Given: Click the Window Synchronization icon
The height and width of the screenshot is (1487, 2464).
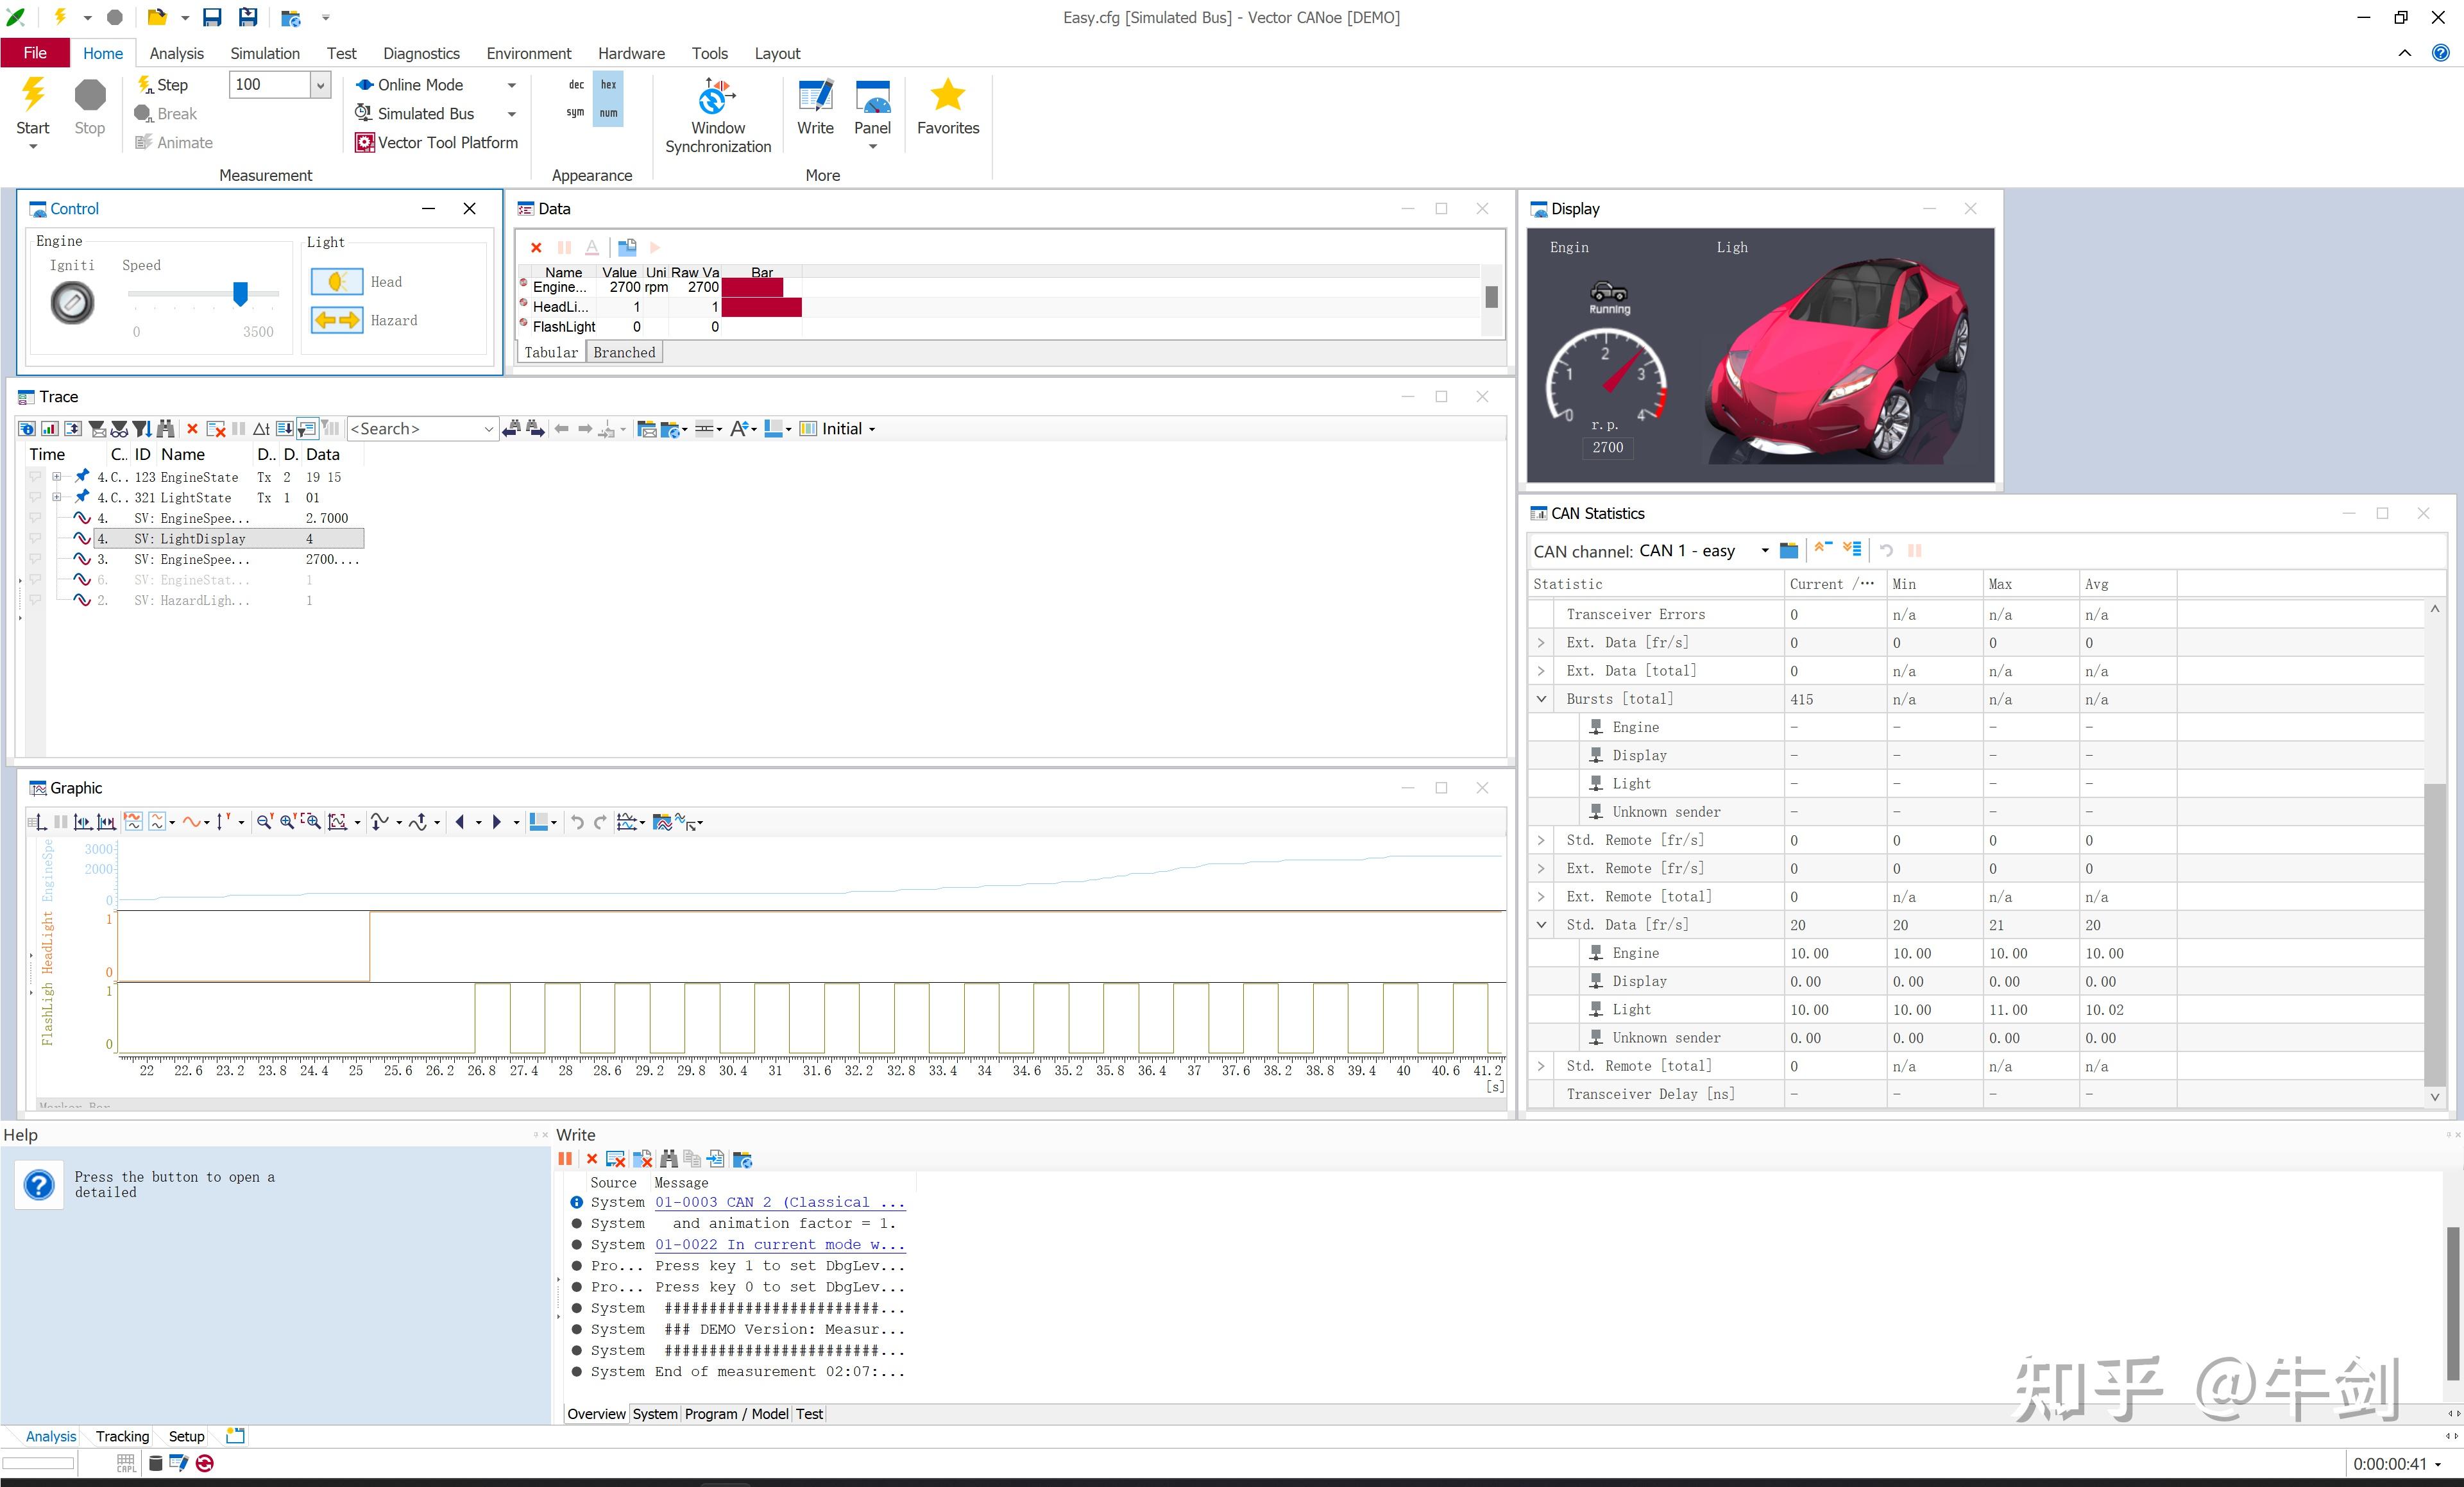Looking at the screenshot, I should coord(717,97).
